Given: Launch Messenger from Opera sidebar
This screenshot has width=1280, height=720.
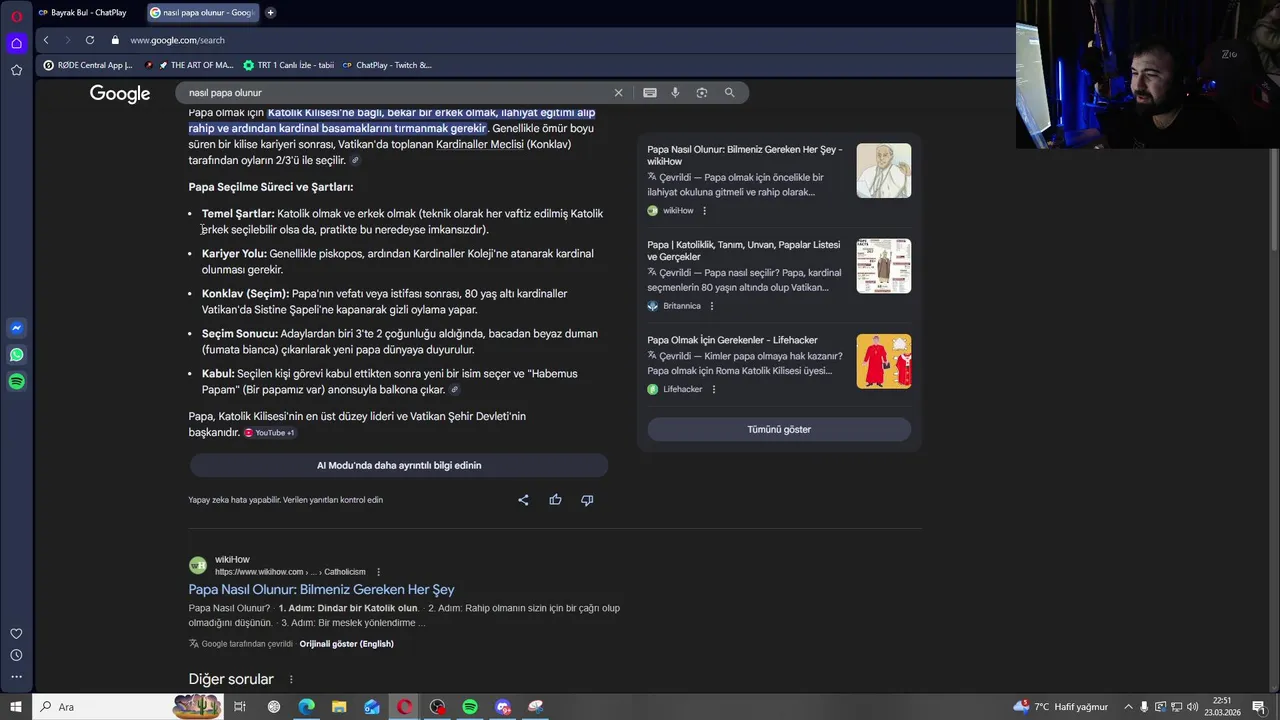Looking at the screenshot, I should tap(16, 328).
